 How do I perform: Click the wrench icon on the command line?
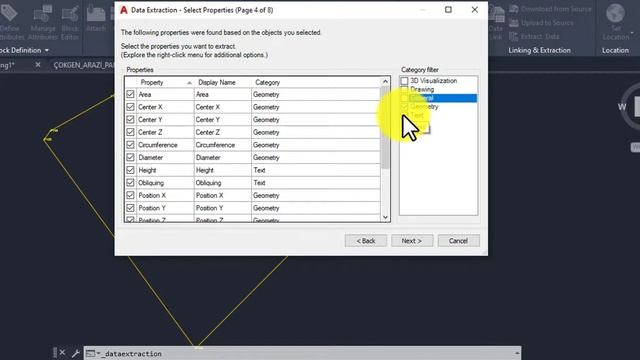(x=75, y=353)
